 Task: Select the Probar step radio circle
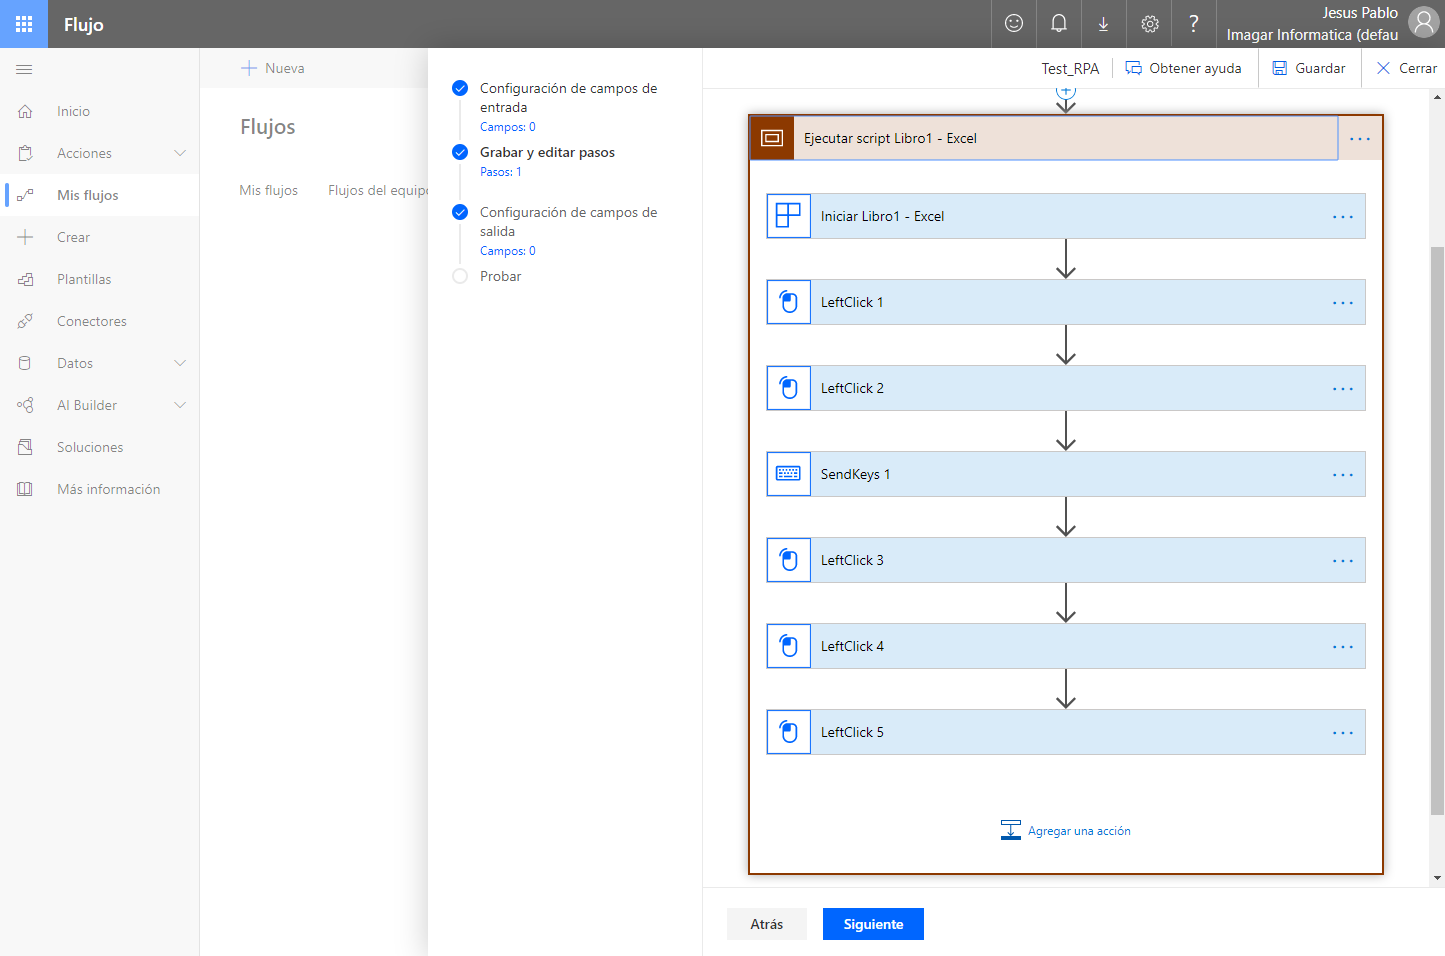[x=460, y=276]
